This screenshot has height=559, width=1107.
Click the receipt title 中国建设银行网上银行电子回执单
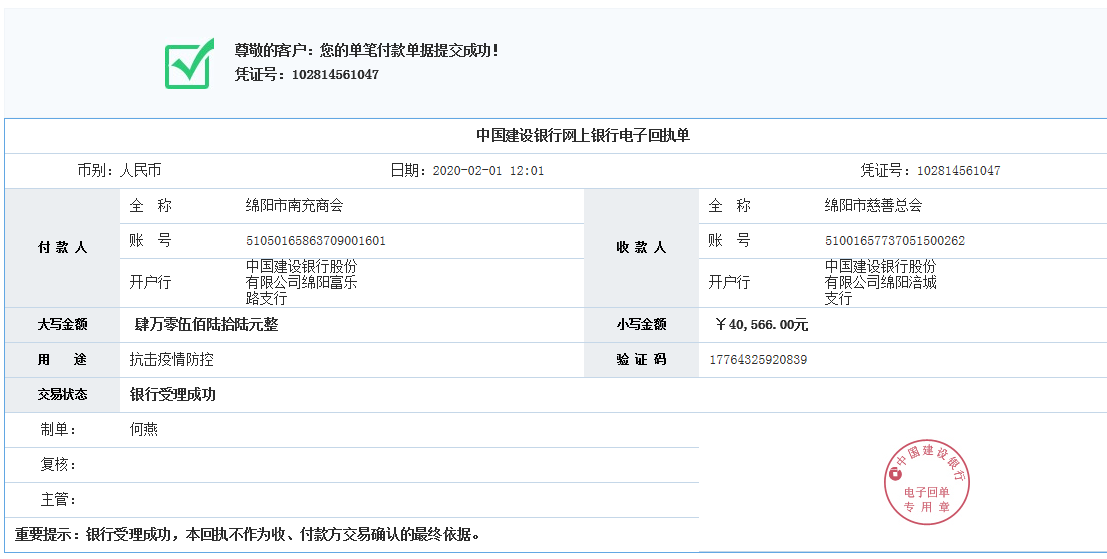pyautogui.click(x=582, y=136)
